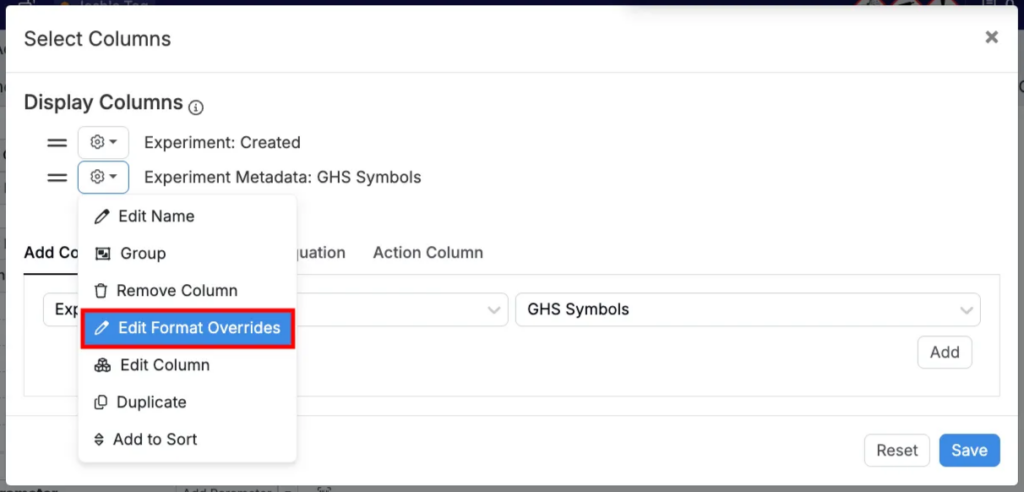The height and width of the screenshot is (492, 1024).
Task: Select Edit Column from dropdown menu
Action: 164,365
